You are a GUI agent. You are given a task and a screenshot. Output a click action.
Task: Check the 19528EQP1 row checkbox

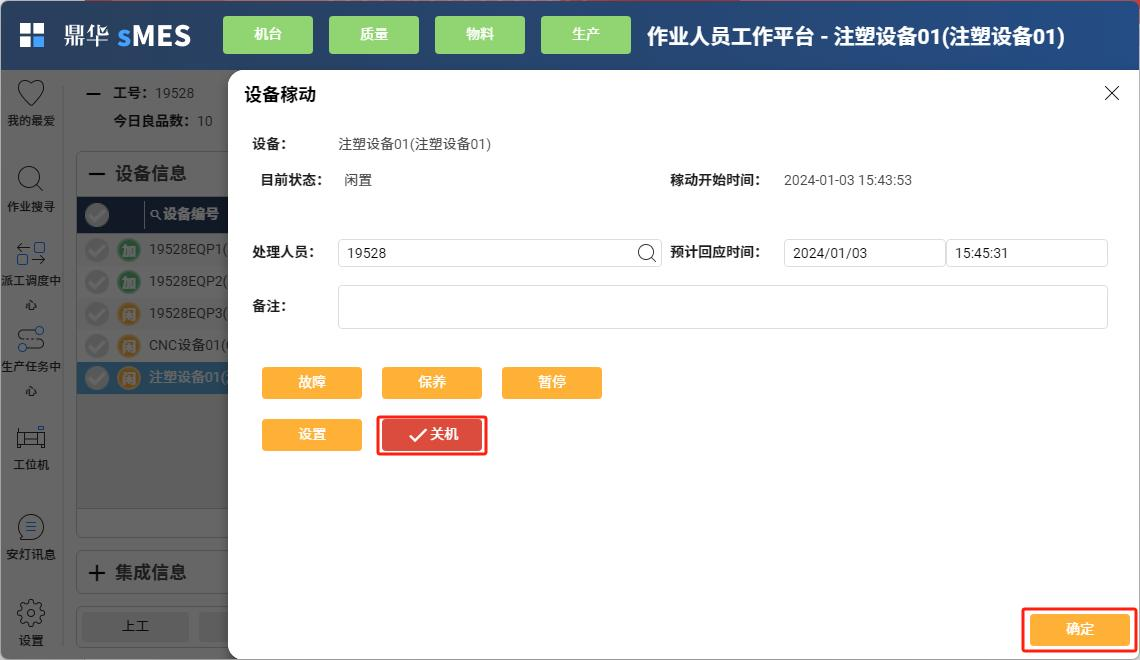tap(97, 250)
